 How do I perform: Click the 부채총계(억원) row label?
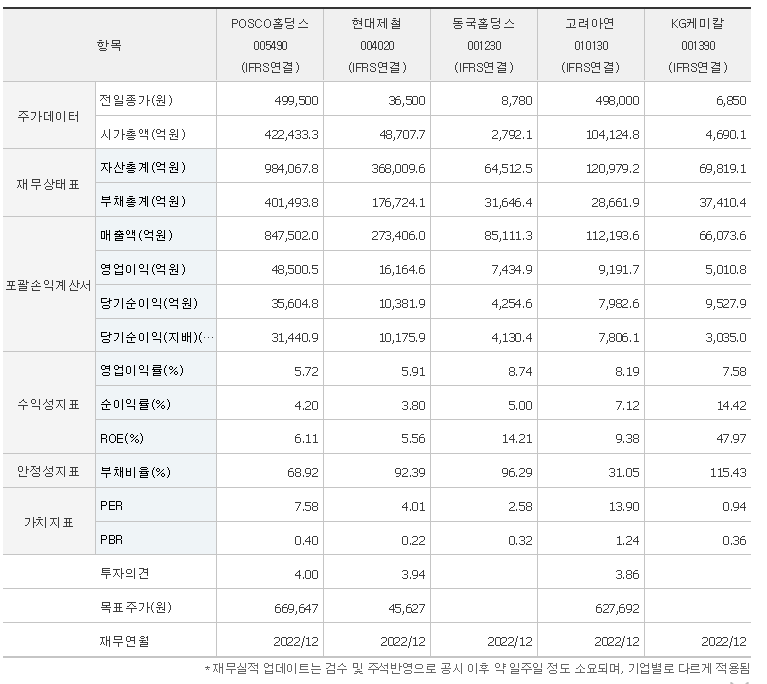click(x=143, y=202)
